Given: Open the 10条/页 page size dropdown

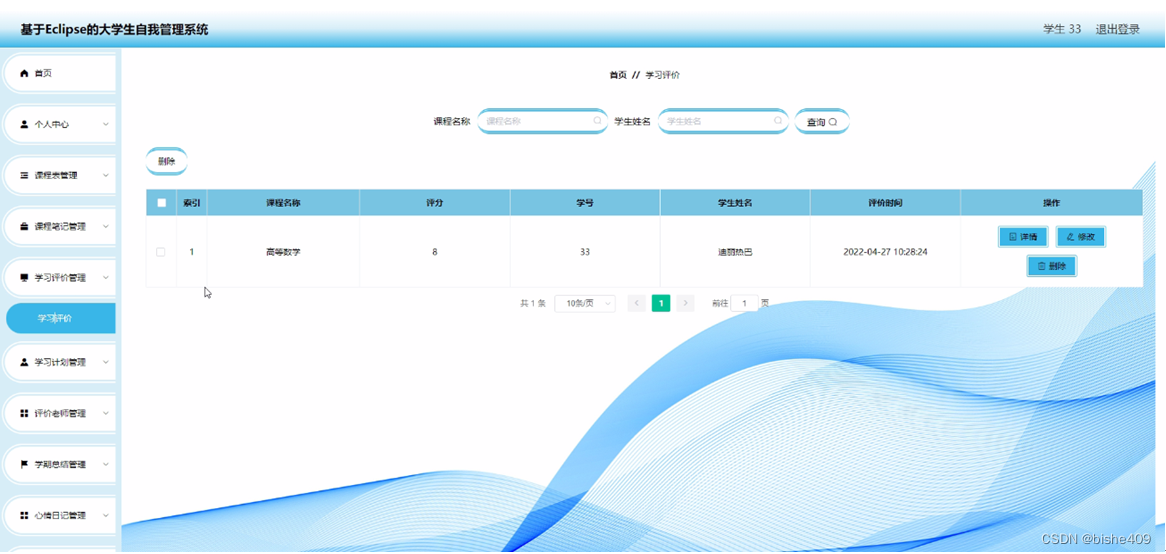Looking at the screenshot, I should [585, 303].
